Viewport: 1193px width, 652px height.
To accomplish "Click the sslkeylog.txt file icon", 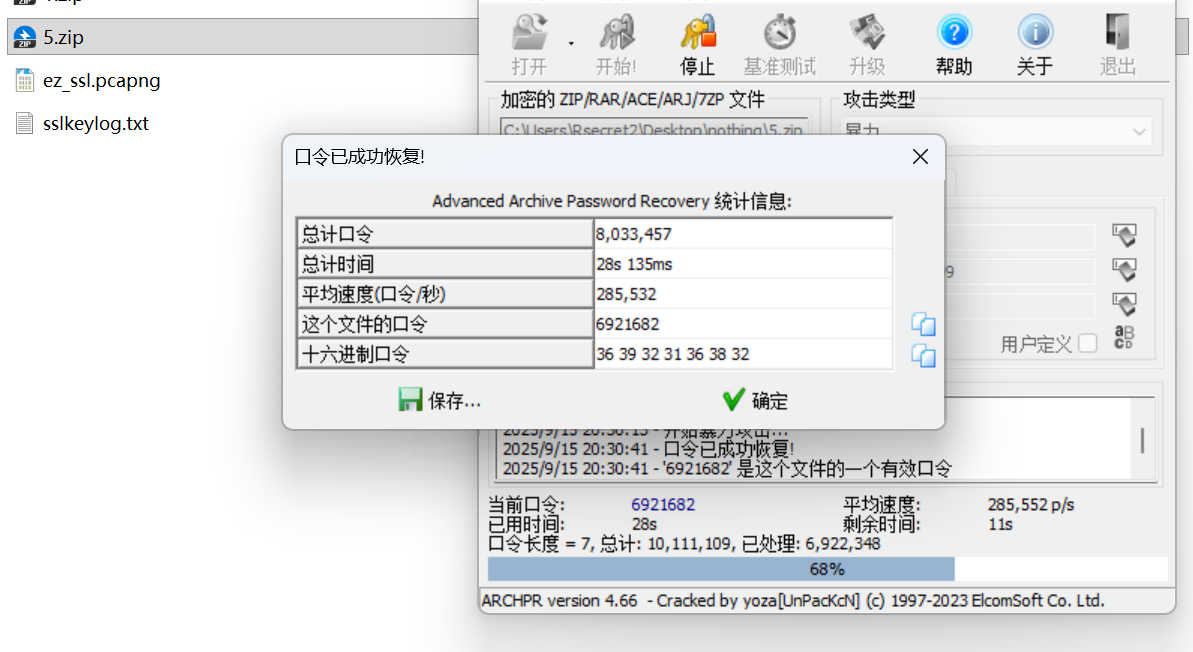I will click(x=24, y=123).
